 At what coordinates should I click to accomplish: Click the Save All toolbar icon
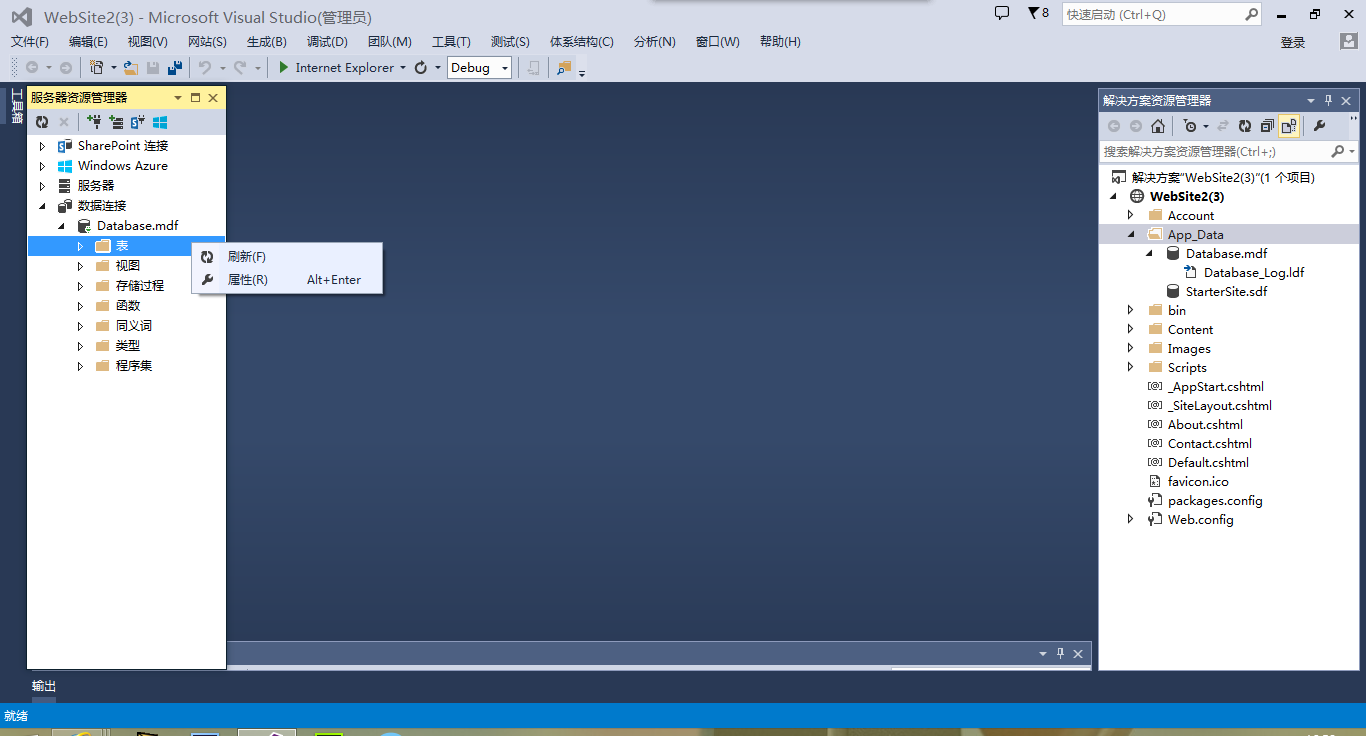175,67
